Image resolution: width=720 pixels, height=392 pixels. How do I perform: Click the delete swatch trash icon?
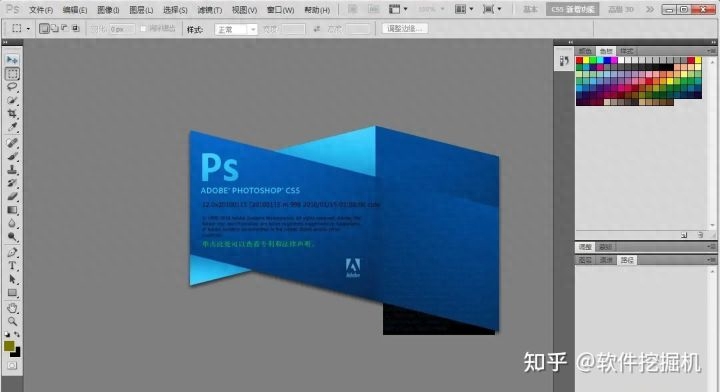point(700,235)
